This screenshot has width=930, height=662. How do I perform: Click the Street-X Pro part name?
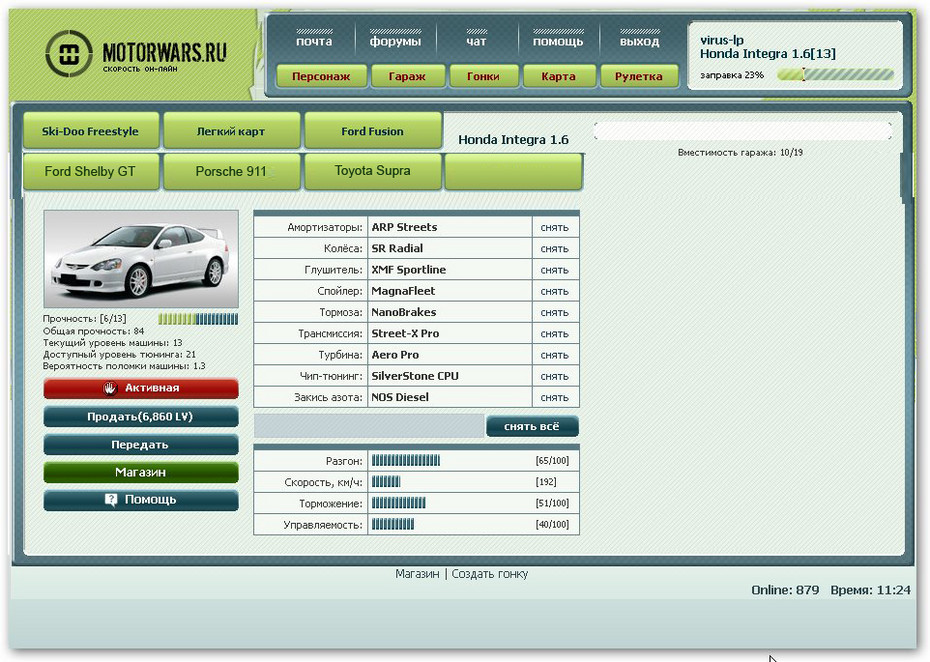(405, 333)
